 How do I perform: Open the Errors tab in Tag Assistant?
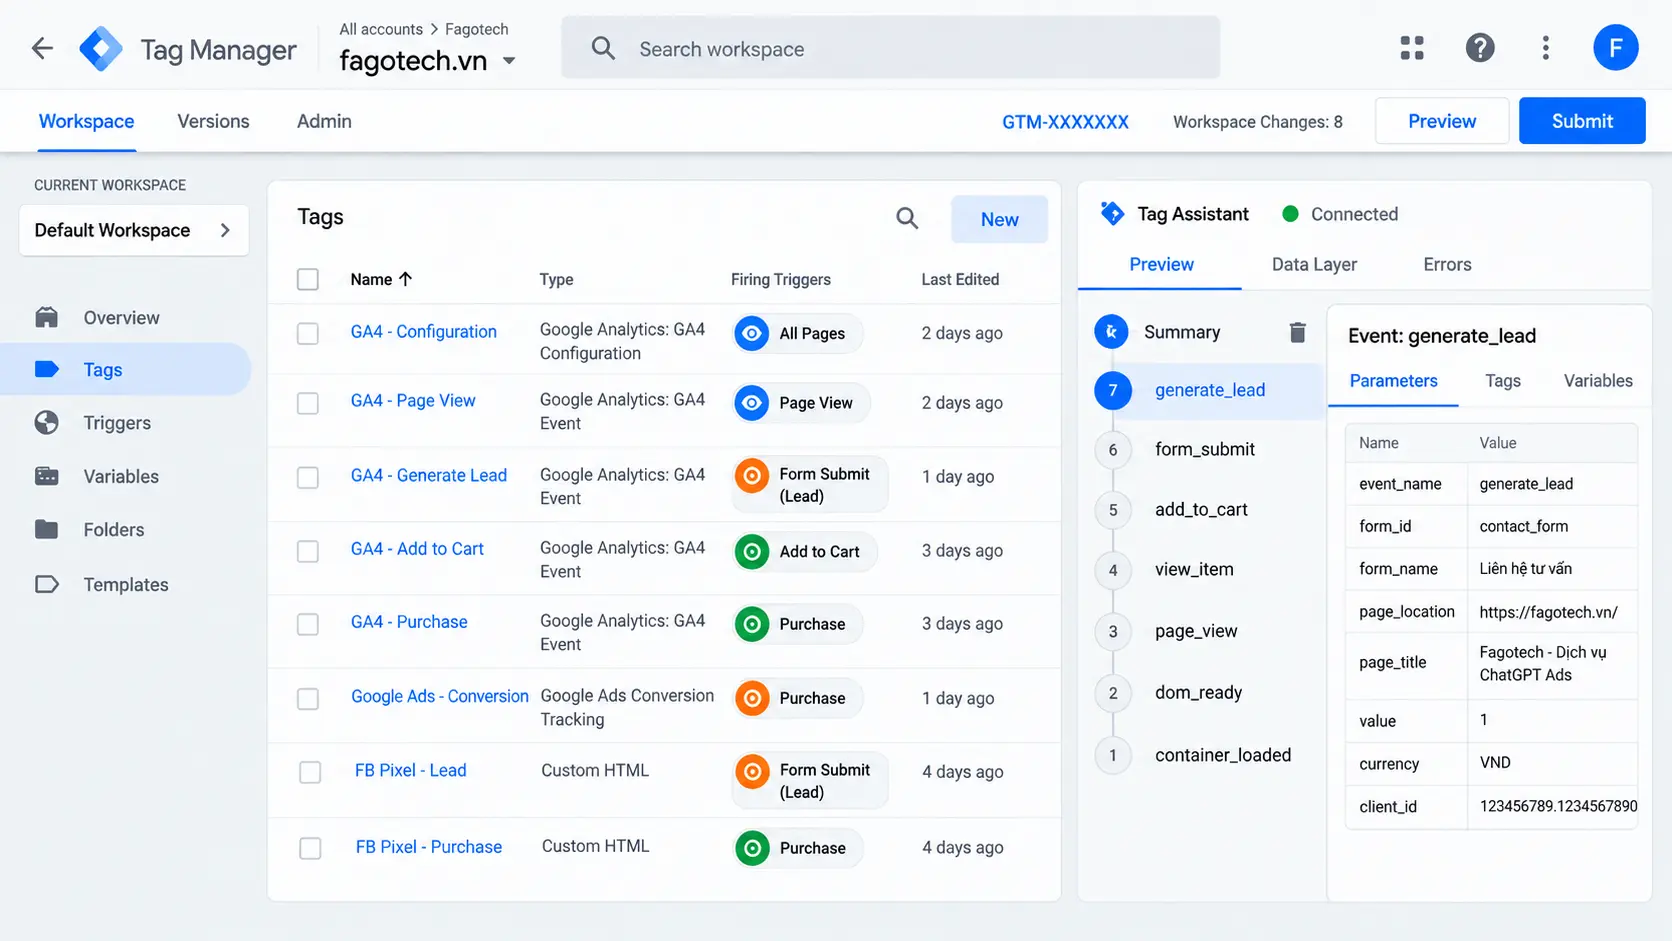pyautogui.click(x=1447, y=264)
